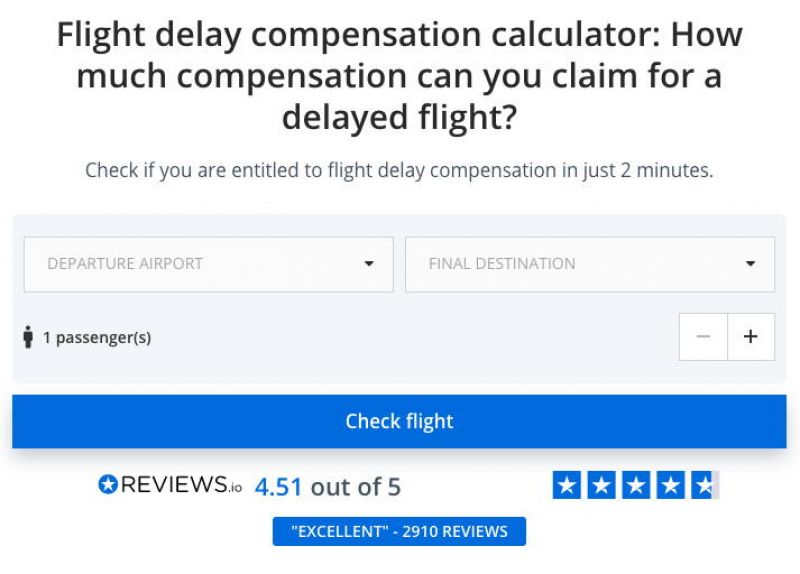This screenshot has height=574, width=800.
Task: Click the partially filled fifth star
Action: pos(705,485)
